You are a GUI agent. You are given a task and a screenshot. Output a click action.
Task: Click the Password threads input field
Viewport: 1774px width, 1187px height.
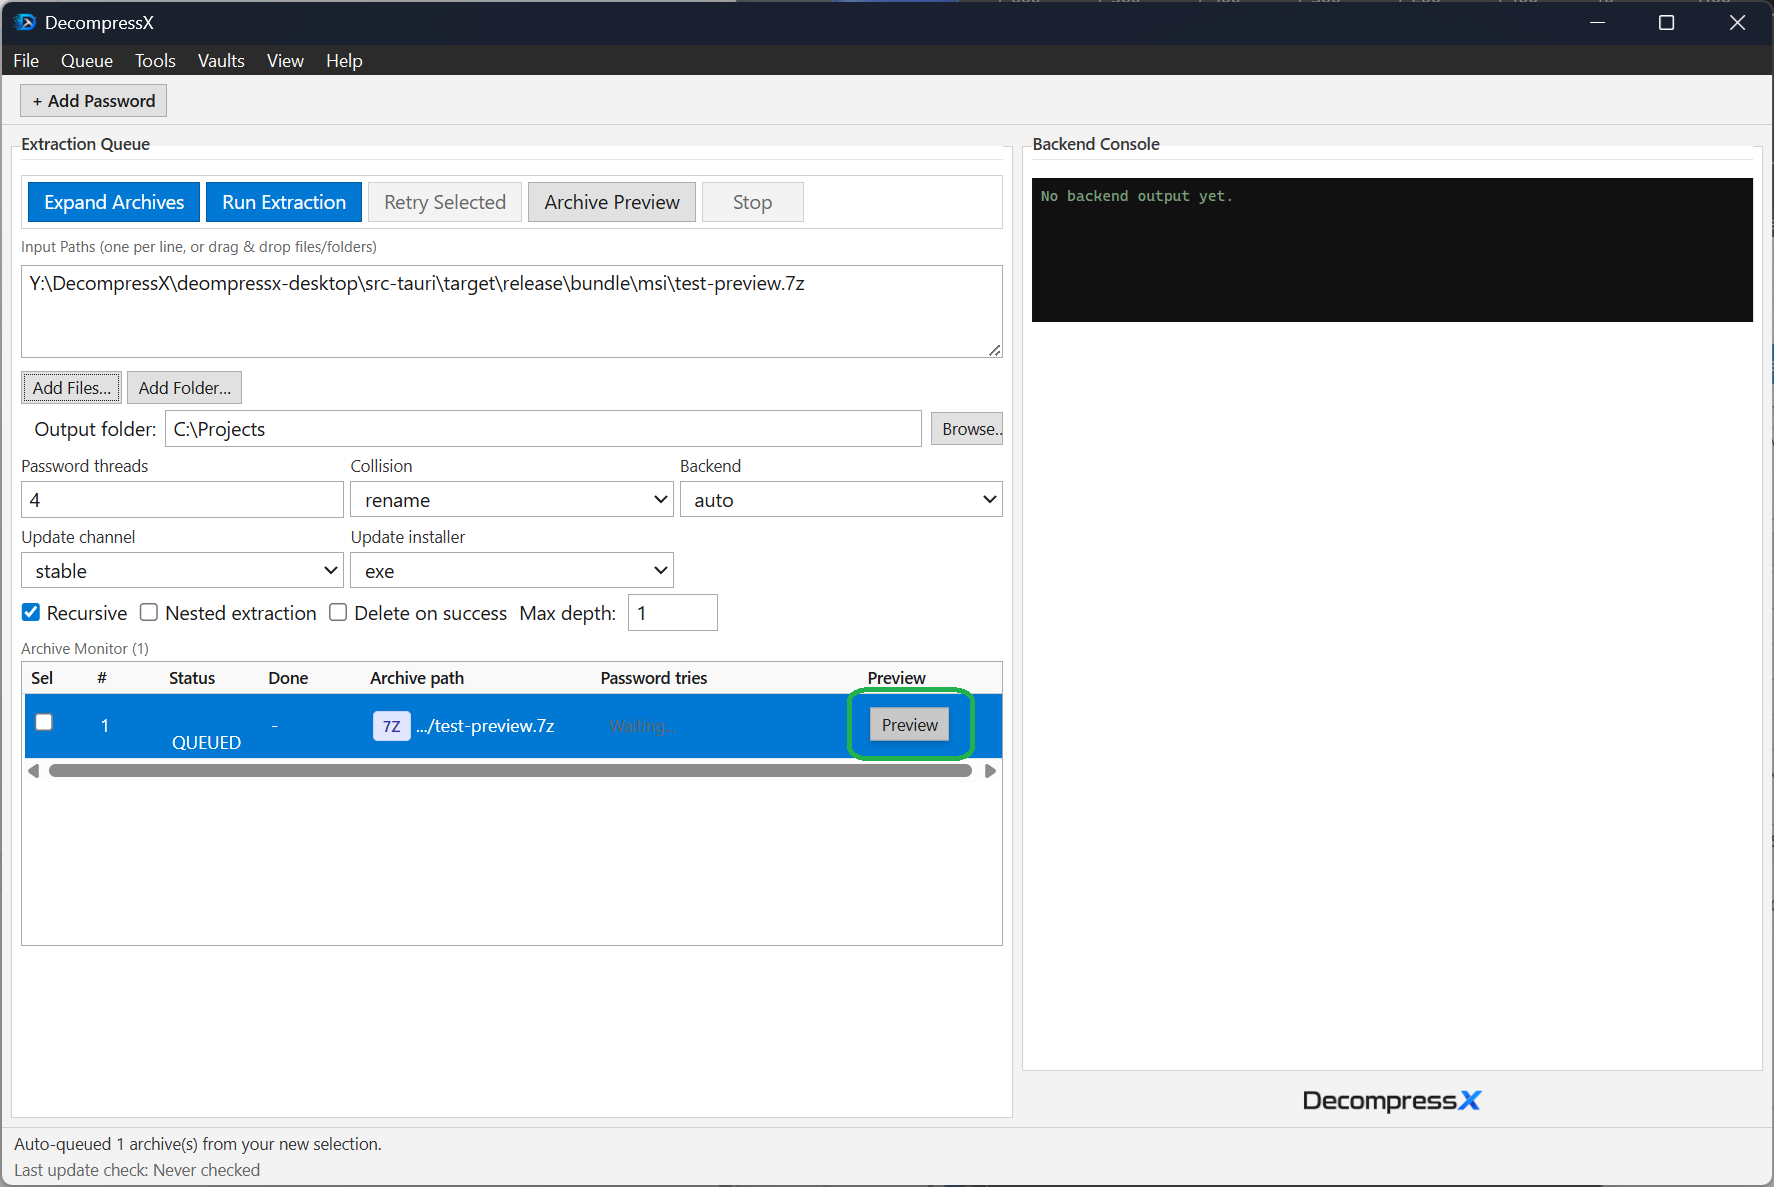[182, 499]
